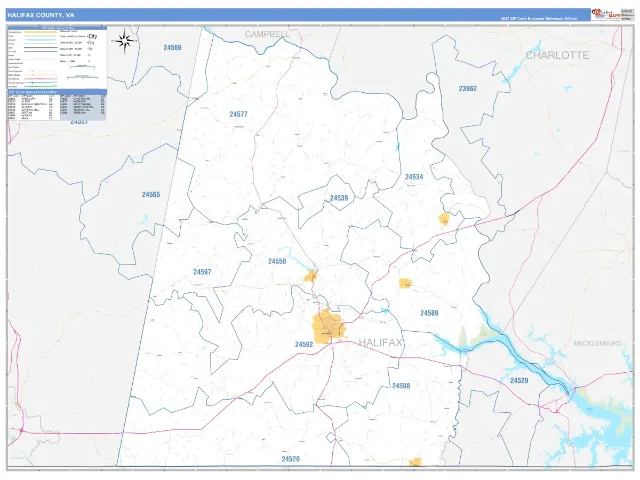Click the publisher logo in the title bar
This screenshot has height=480, width=640.
tap(606, 15)
